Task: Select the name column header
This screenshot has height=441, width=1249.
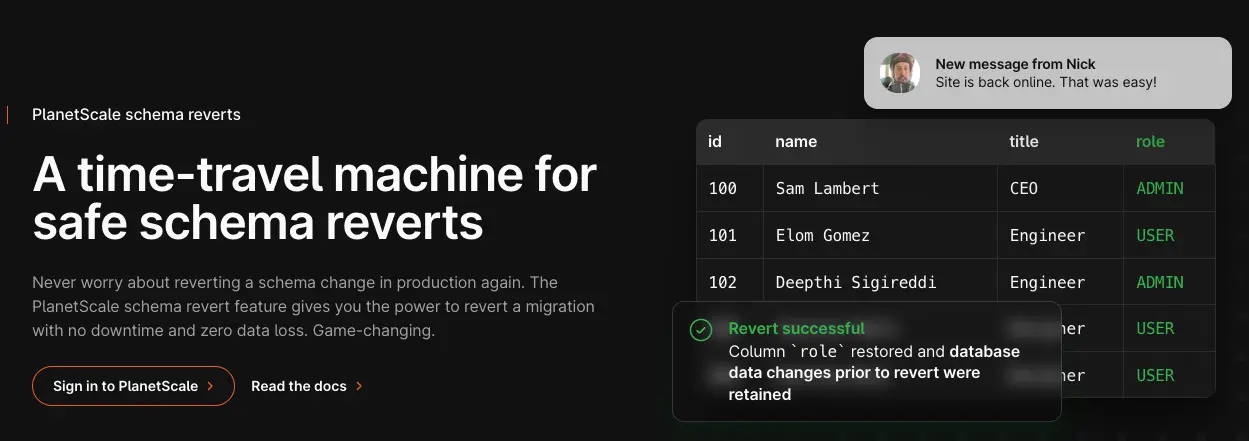Action: tap(796, 142)
